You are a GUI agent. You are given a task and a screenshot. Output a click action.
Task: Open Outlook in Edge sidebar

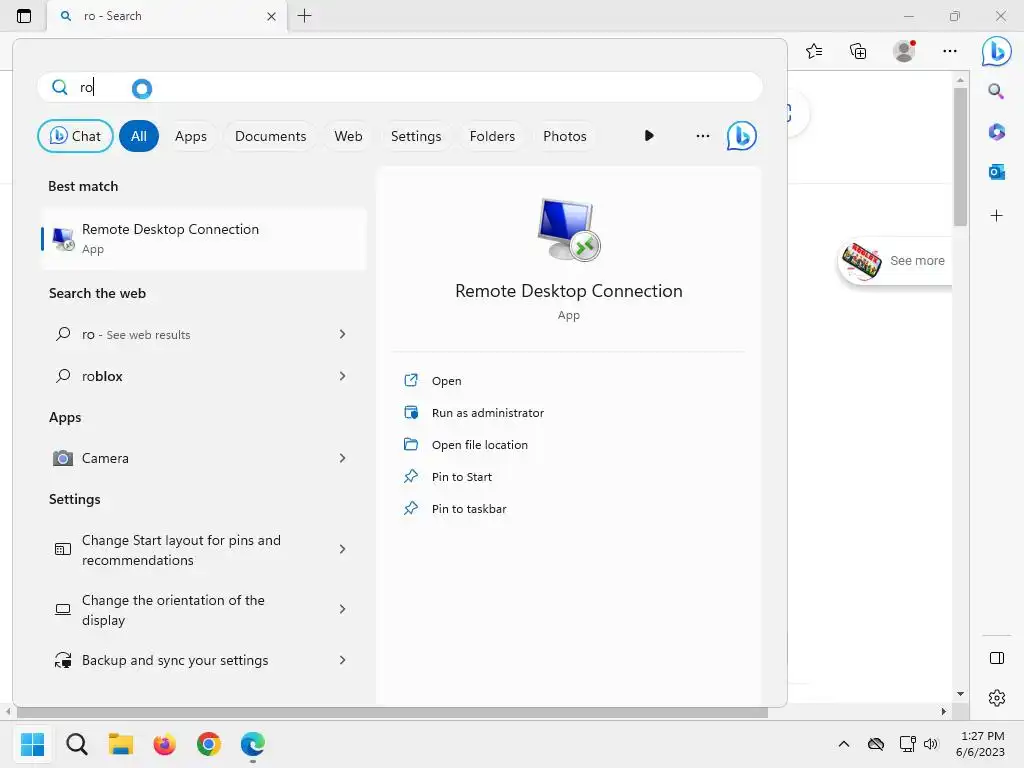click(x=997, y=172)
